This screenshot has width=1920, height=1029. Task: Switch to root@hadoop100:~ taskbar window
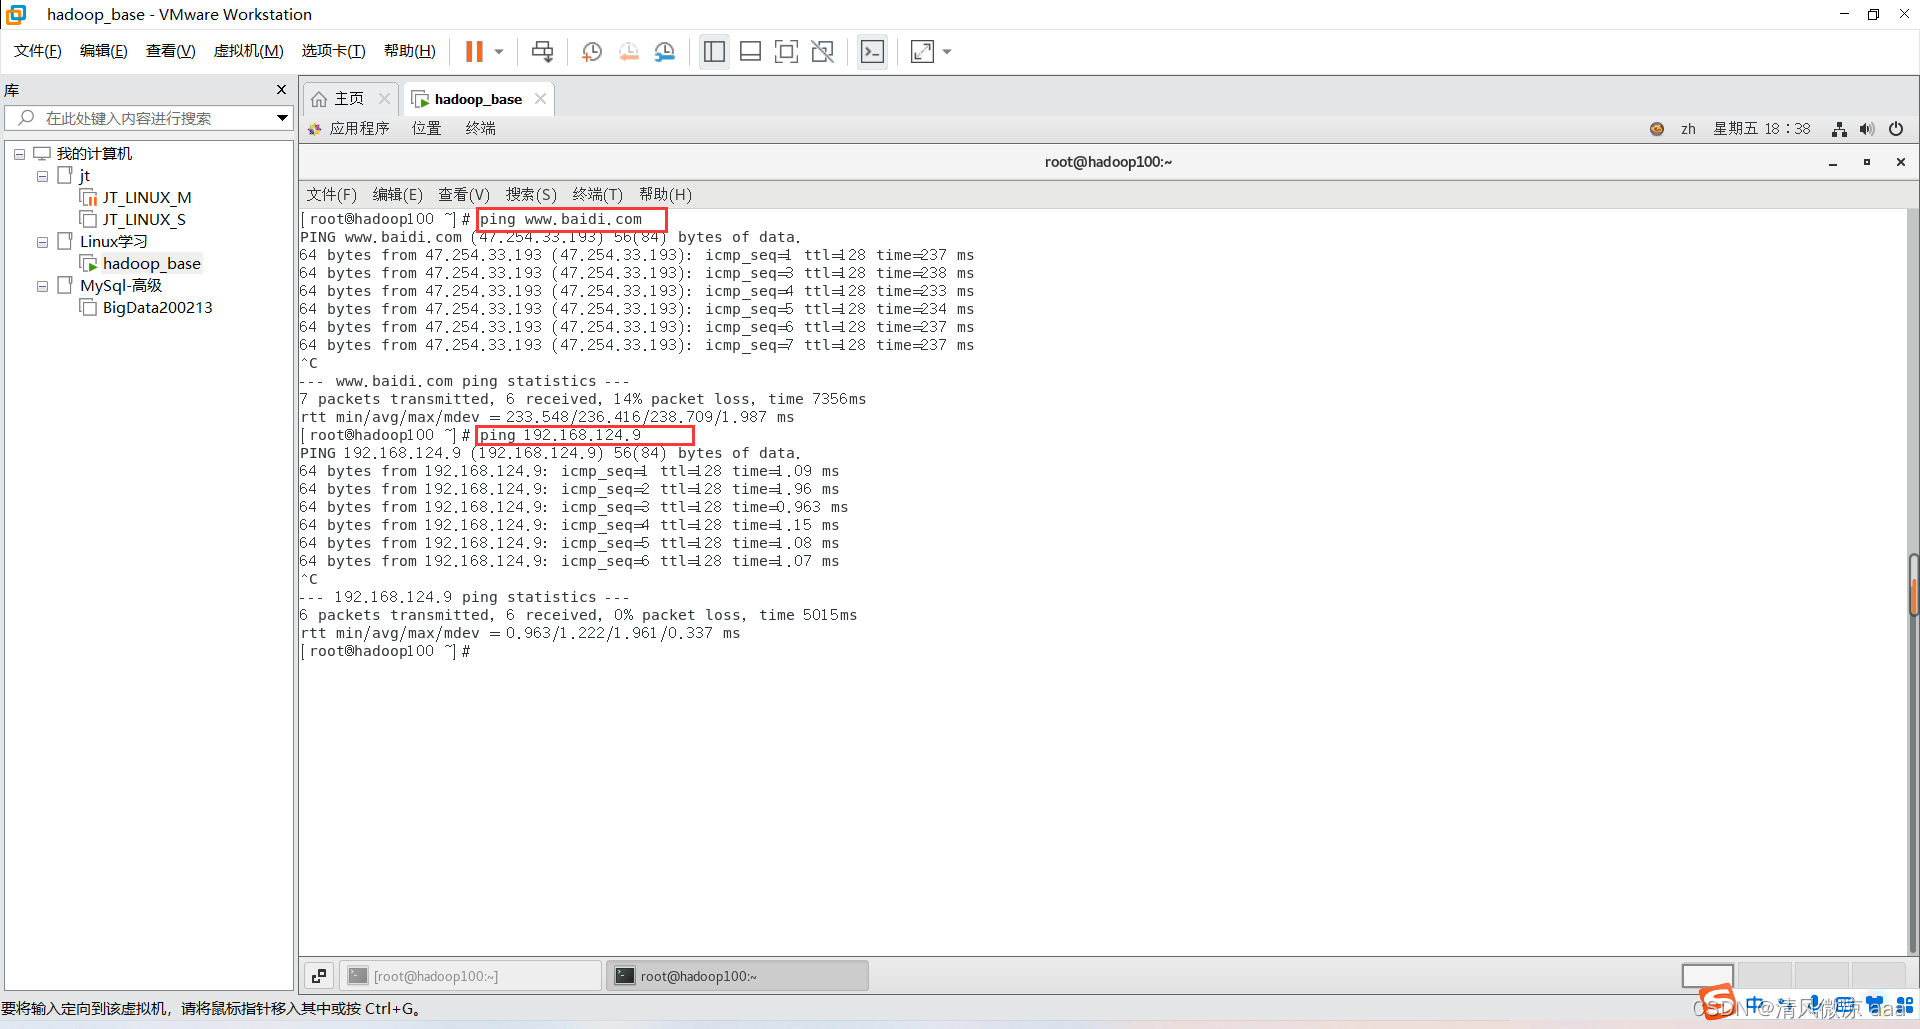point(737,976)
